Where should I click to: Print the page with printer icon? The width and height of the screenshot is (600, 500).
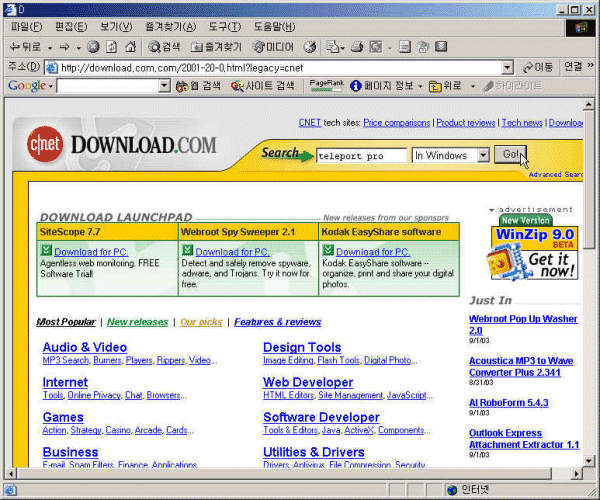[x=357, y=47]
